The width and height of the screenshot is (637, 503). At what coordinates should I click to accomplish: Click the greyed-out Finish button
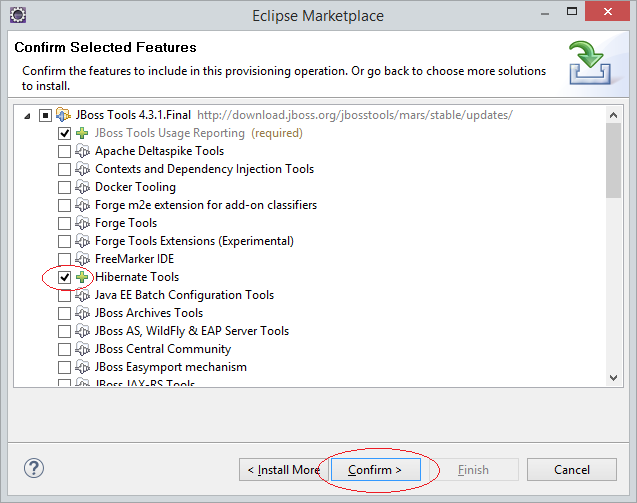[x=473, y=470]
